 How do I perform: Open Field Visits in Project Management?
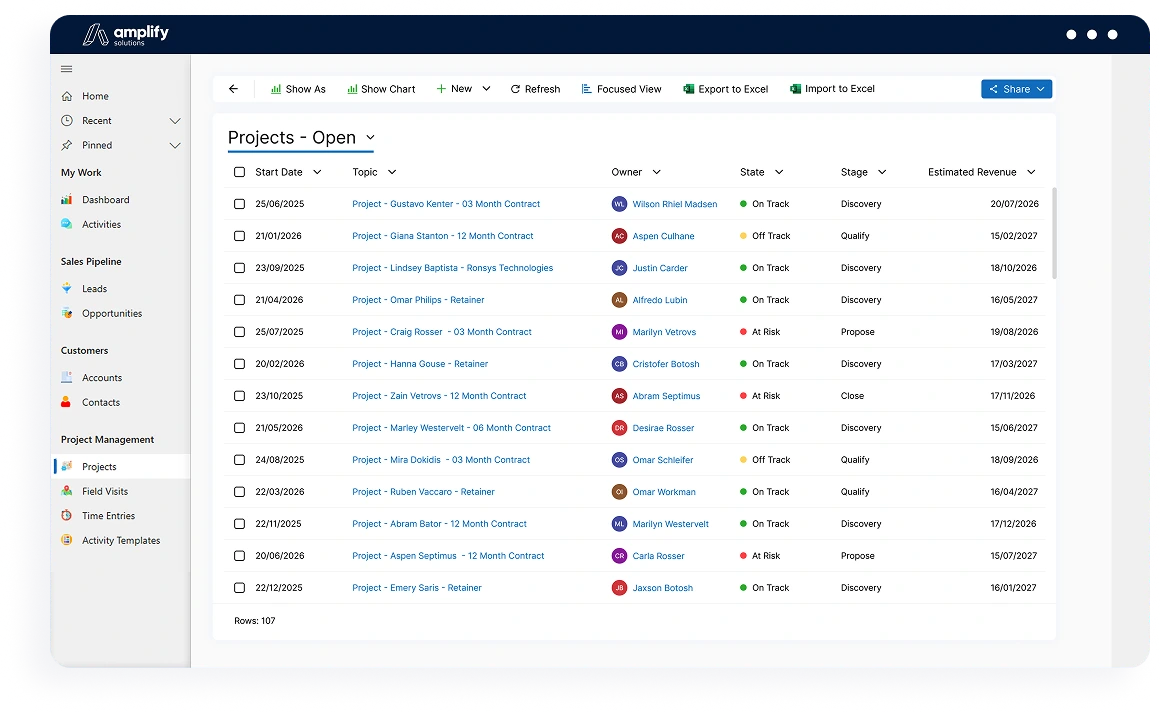click(105, 491)
